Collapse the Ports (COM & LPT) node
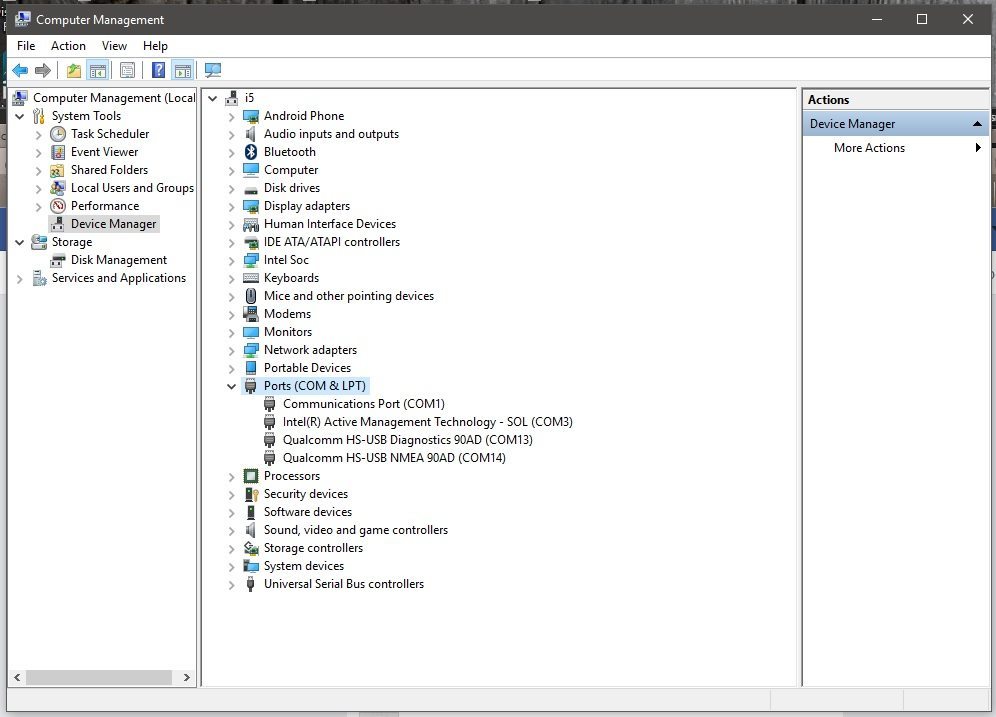 coord(232,386)
